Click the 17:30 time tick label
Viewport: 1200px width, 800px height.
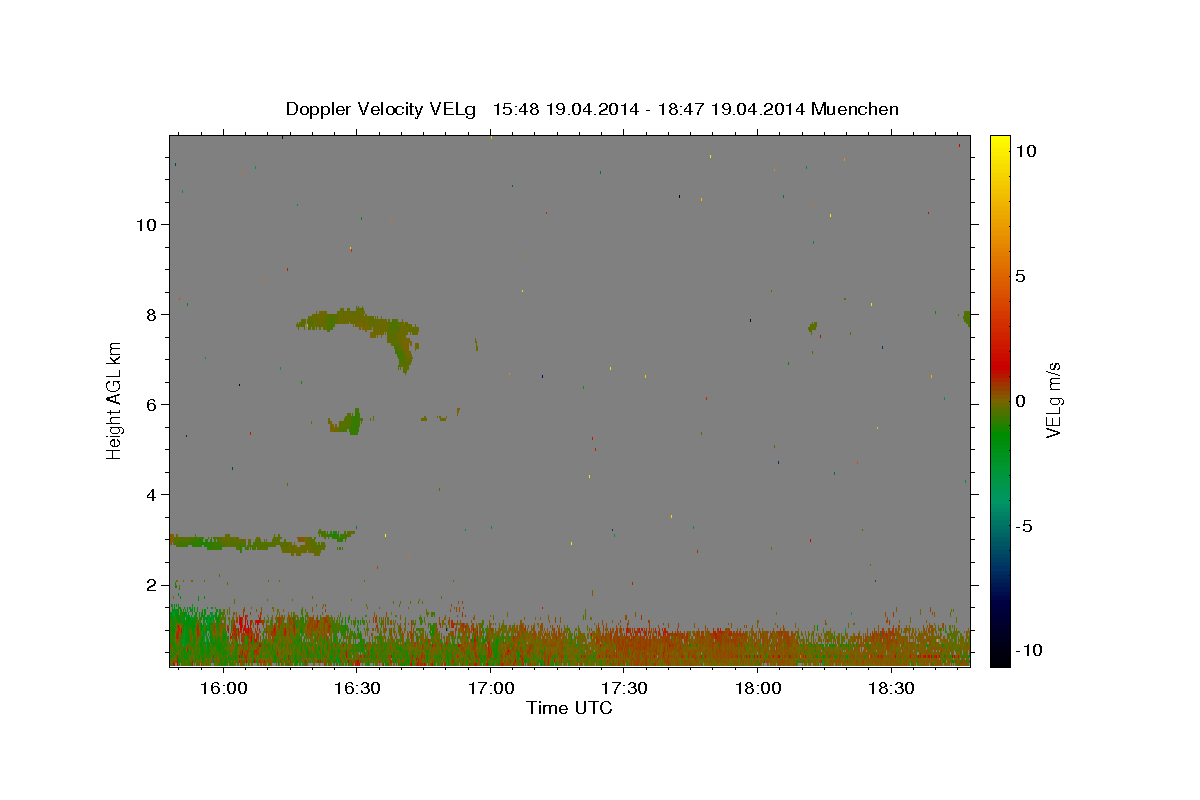click(624, 689)
